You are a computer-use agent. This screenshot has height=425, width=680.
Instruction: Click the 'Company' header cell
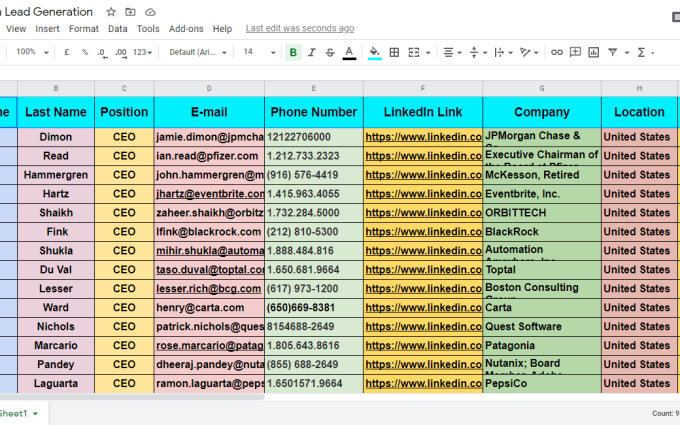tap(542, 112)
